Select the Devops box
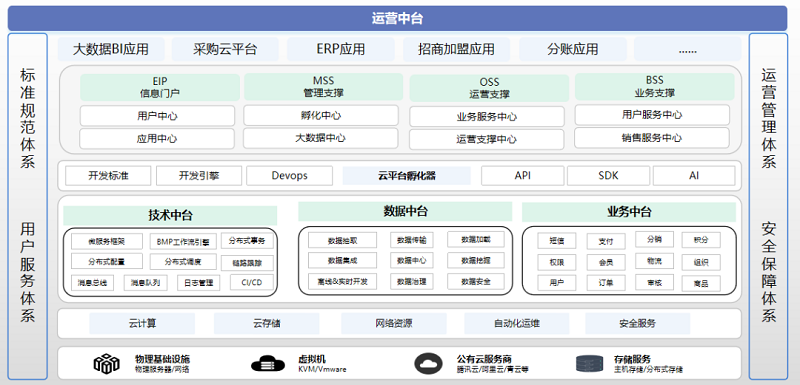The image size is (800, 385). tap(289, 176)
